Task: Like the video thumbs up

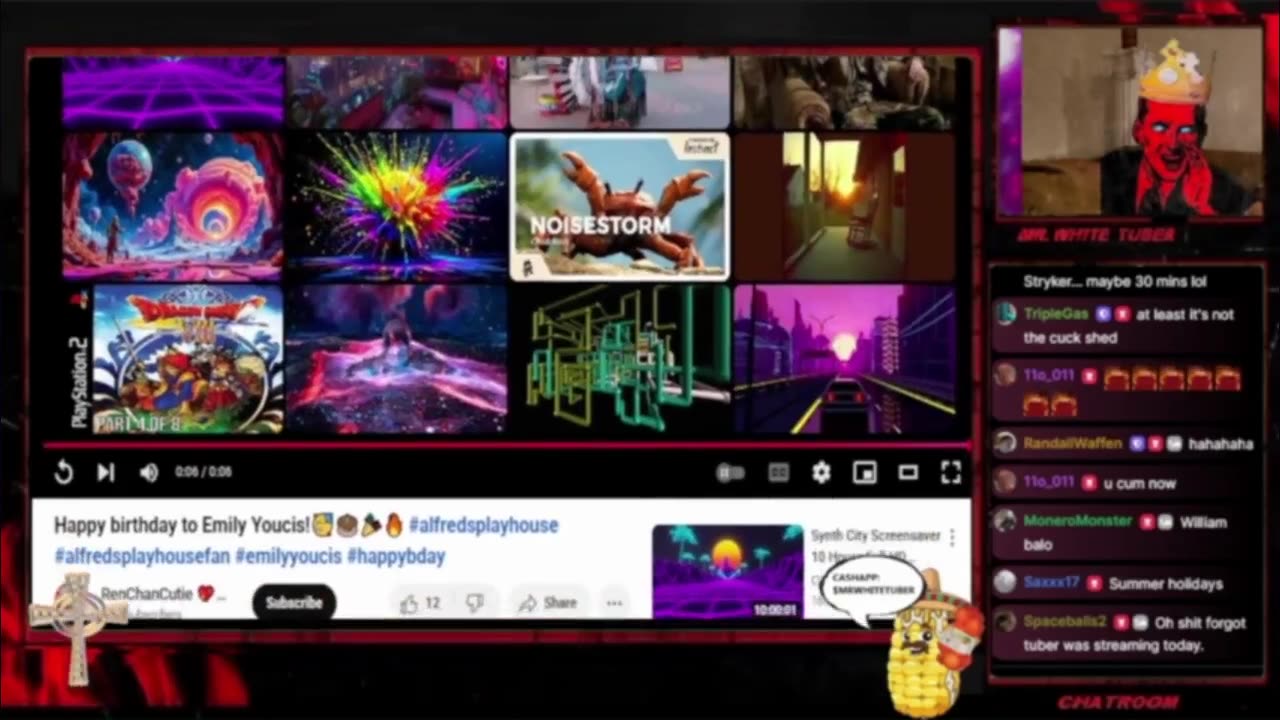Action: 420,603
